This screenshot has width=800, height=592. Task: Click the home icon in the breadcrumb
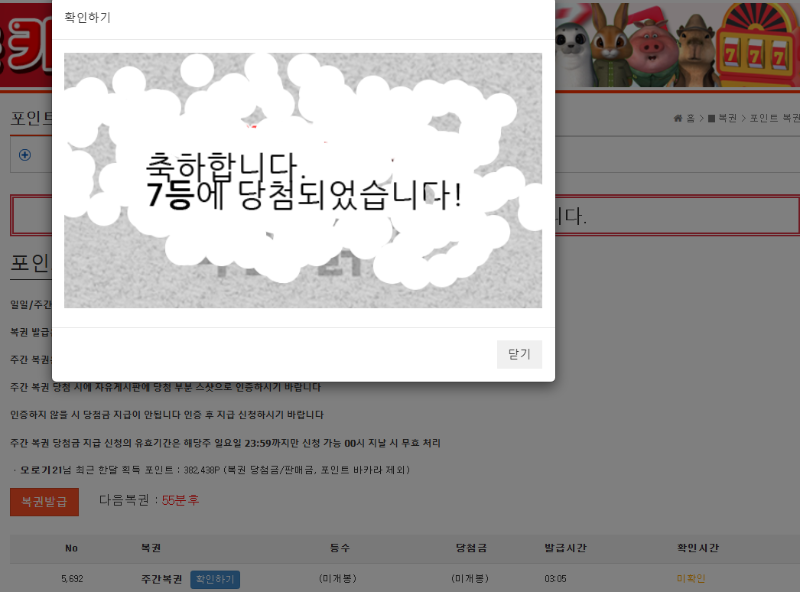coord(678,119)
